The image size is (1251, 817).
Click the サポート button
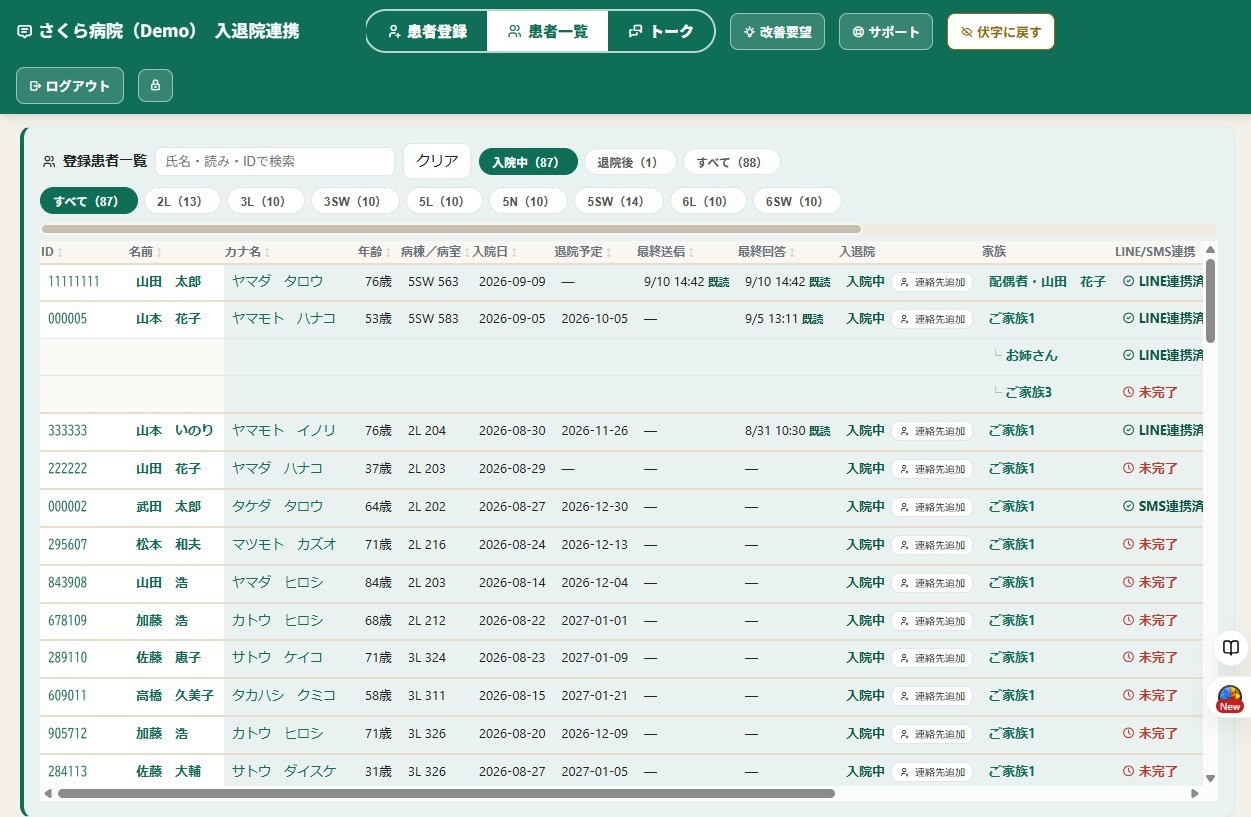(x=886, y=31)
